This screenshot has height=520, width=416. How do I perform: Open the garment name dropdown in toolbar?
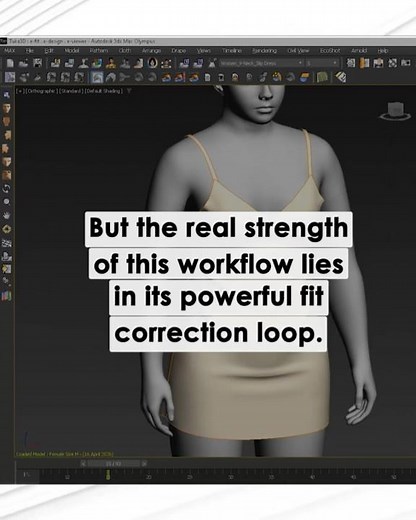click(261, 63)
